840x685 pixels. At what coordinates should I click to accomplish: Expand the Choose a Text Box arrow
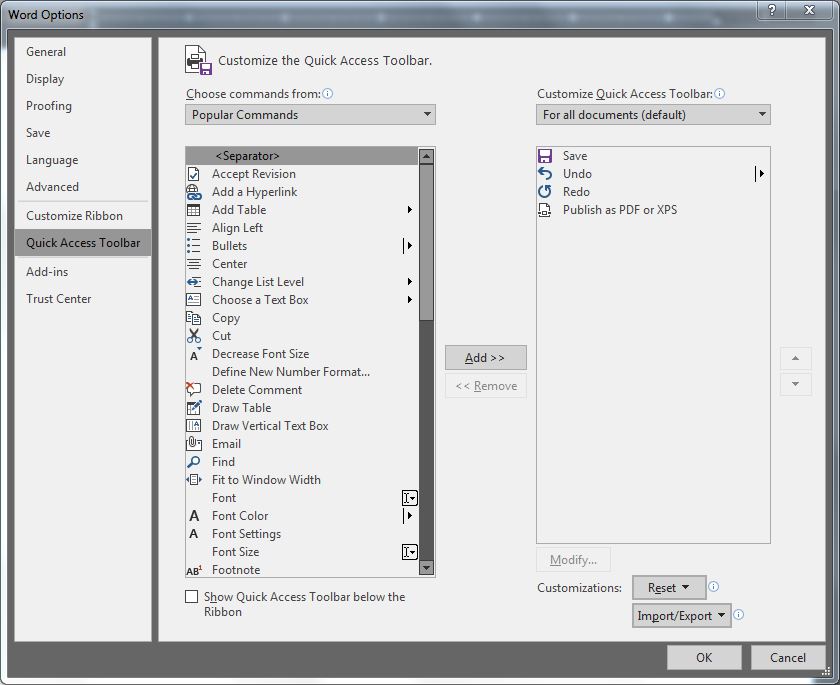click(410, 300)
